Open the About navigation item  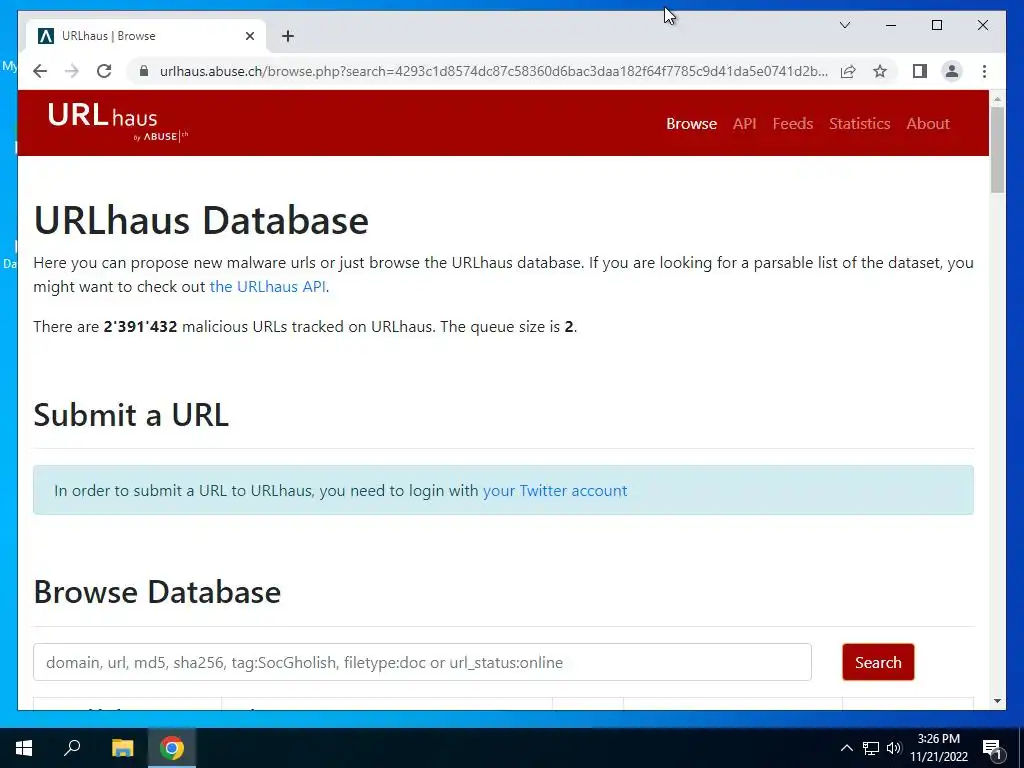pyautogui.click(x=927, y=123)
